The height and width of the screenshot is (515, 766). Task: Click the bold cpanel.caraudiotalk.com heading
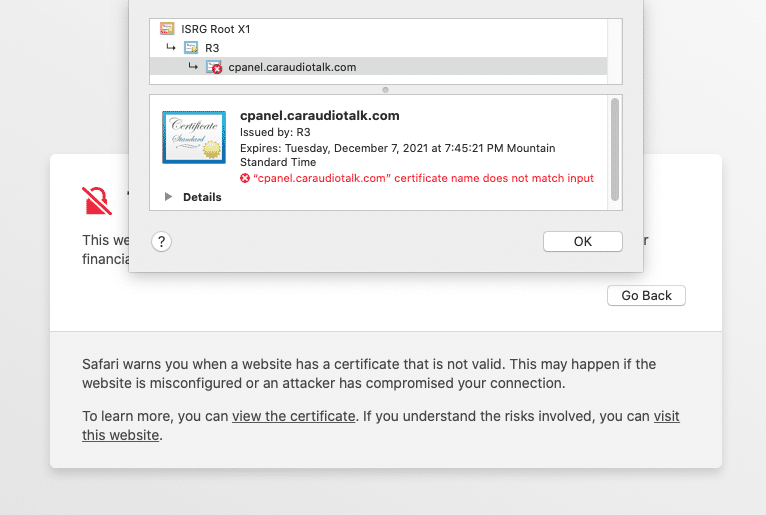tap(320, 116)
